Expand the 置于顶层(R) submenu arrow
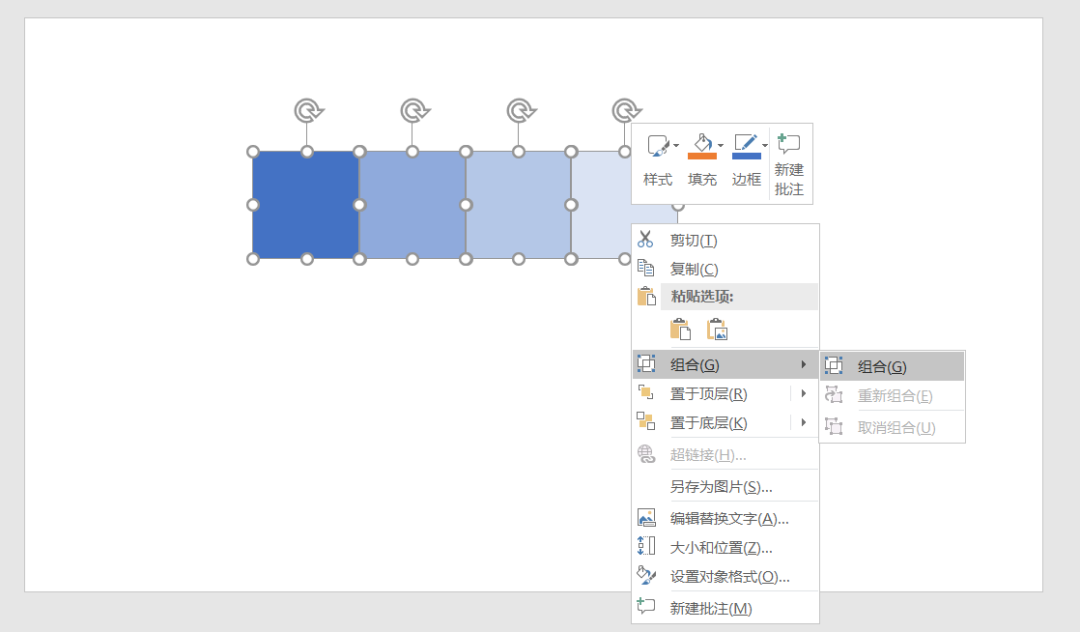Screen dimensions: 1080x632 coord(804,393)
